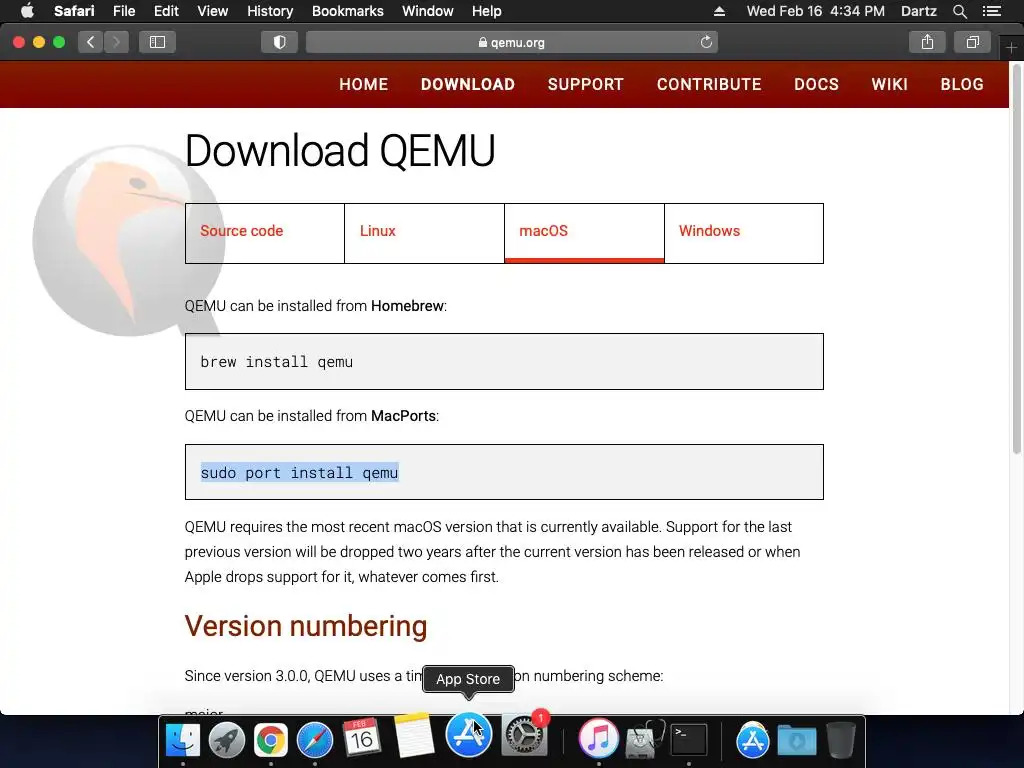Image resolution: width=1024 pixels, height=768 pixels.
Task: Open the Apple menu
Action: (27, 11)
